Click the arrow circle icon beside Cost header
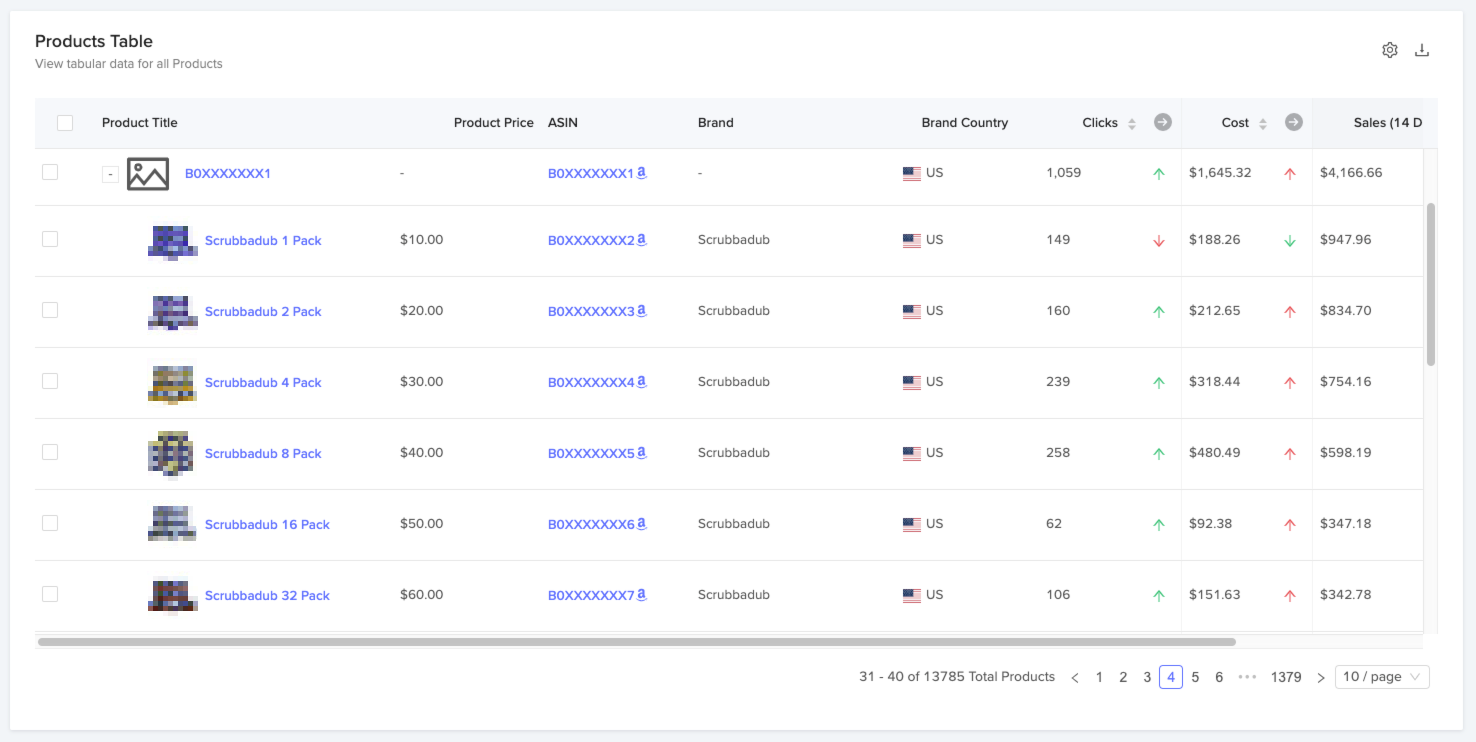Image resolution: width=1476 pixels, height=742 pixels. point(1293,122)
